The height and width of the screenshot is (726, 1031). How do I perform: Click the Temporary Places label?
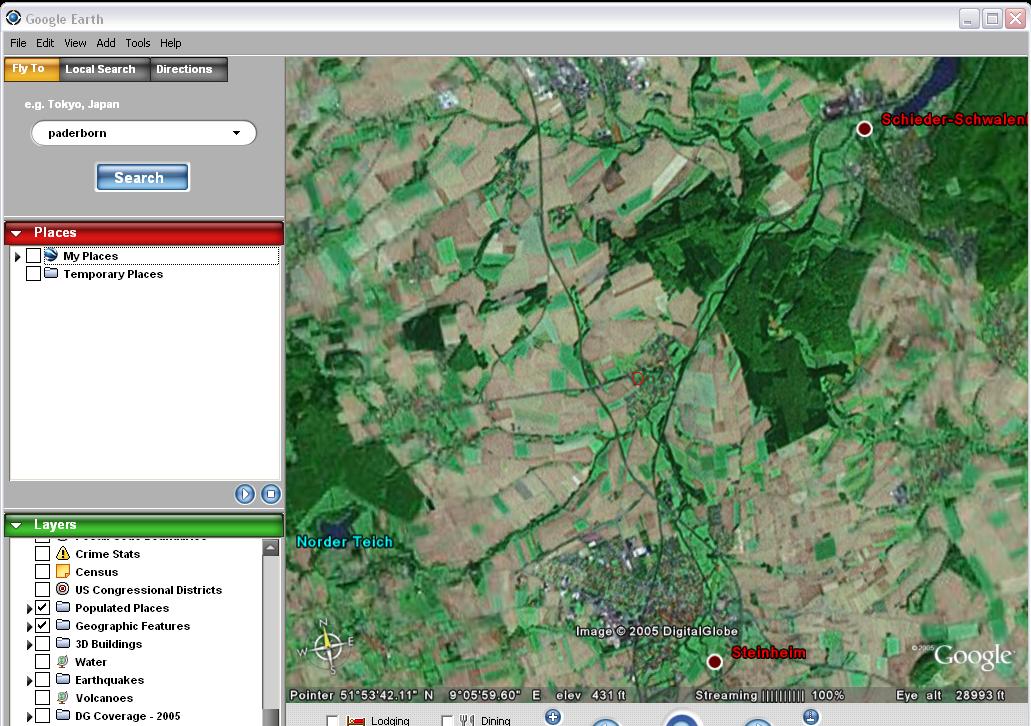[113, 274]
